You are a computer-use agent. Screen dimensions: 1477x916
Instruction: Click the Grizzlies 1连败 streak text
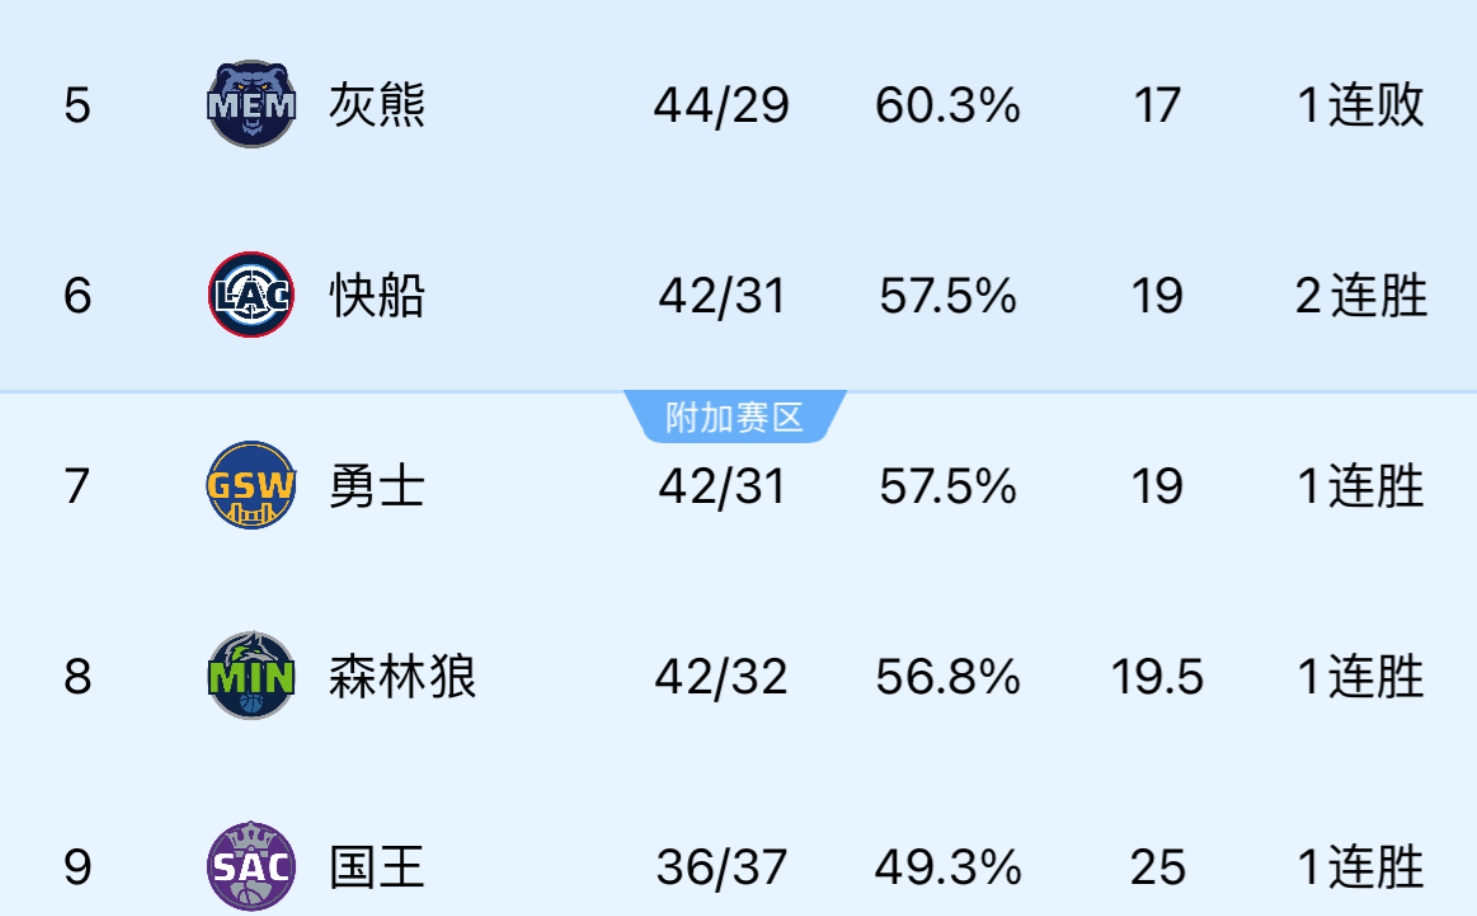(1360, 105)
